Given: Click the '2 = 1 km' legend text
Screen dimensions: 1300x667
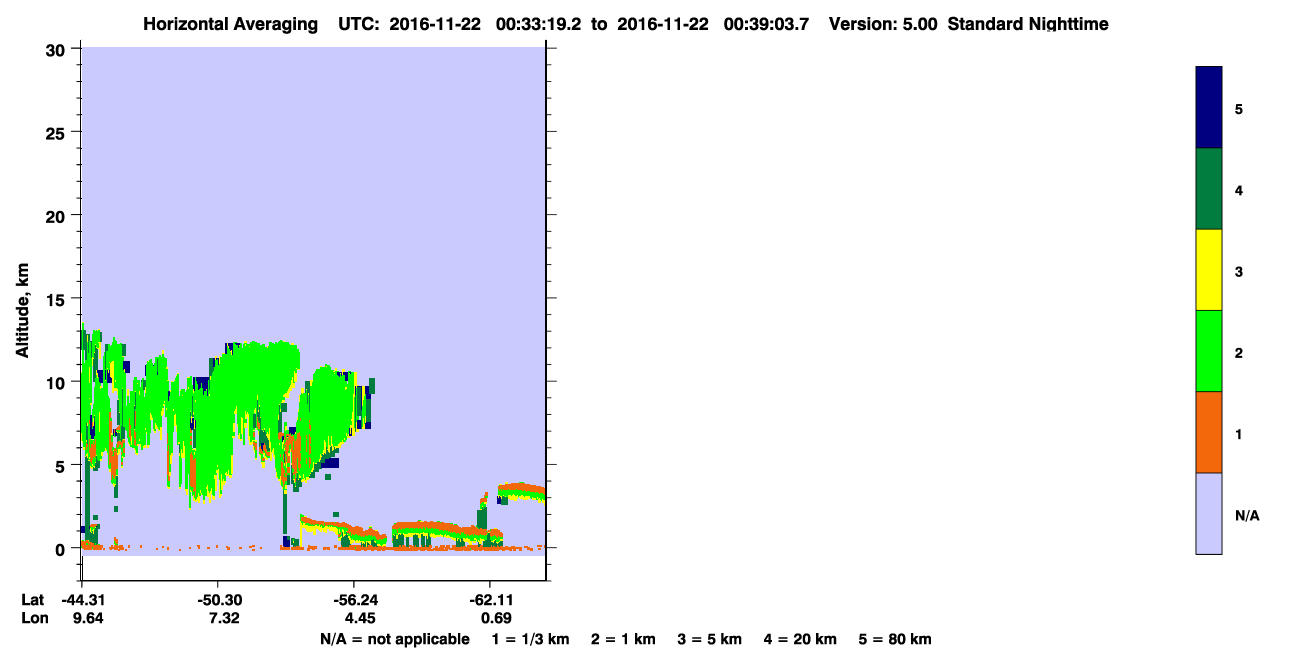Looking at the screenshot, I should tap(623, 639).
